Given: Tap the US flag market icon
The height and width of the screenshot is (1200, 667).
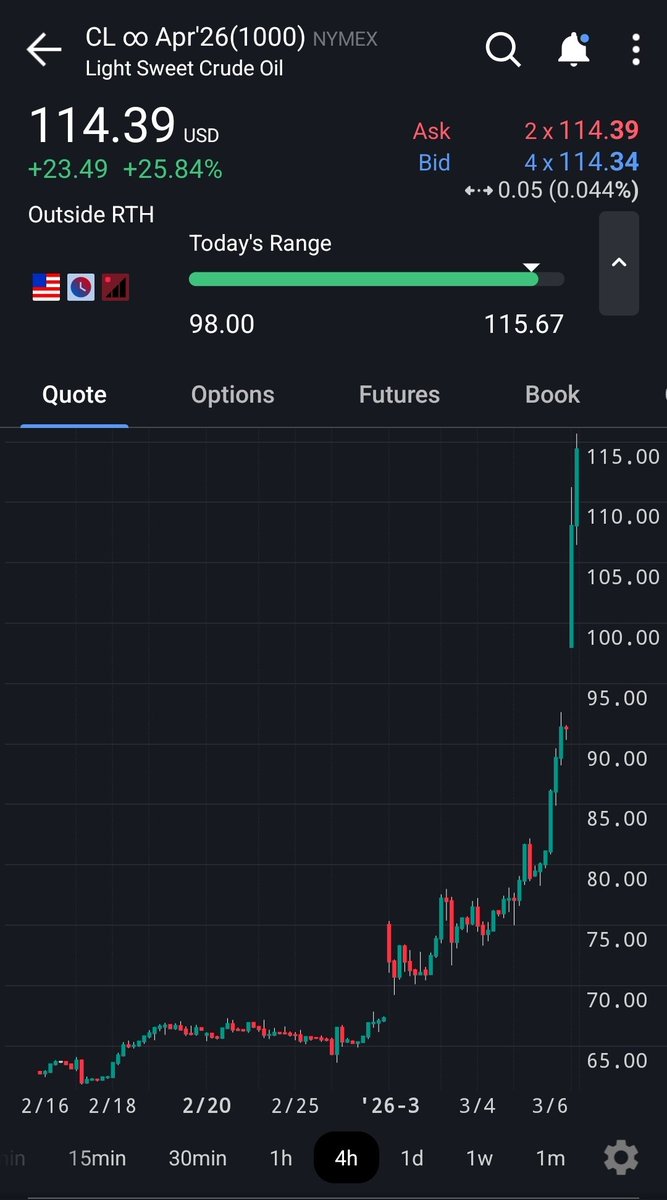Looking at the screenshot, I should pyautogui.click(x=46, y=288).
